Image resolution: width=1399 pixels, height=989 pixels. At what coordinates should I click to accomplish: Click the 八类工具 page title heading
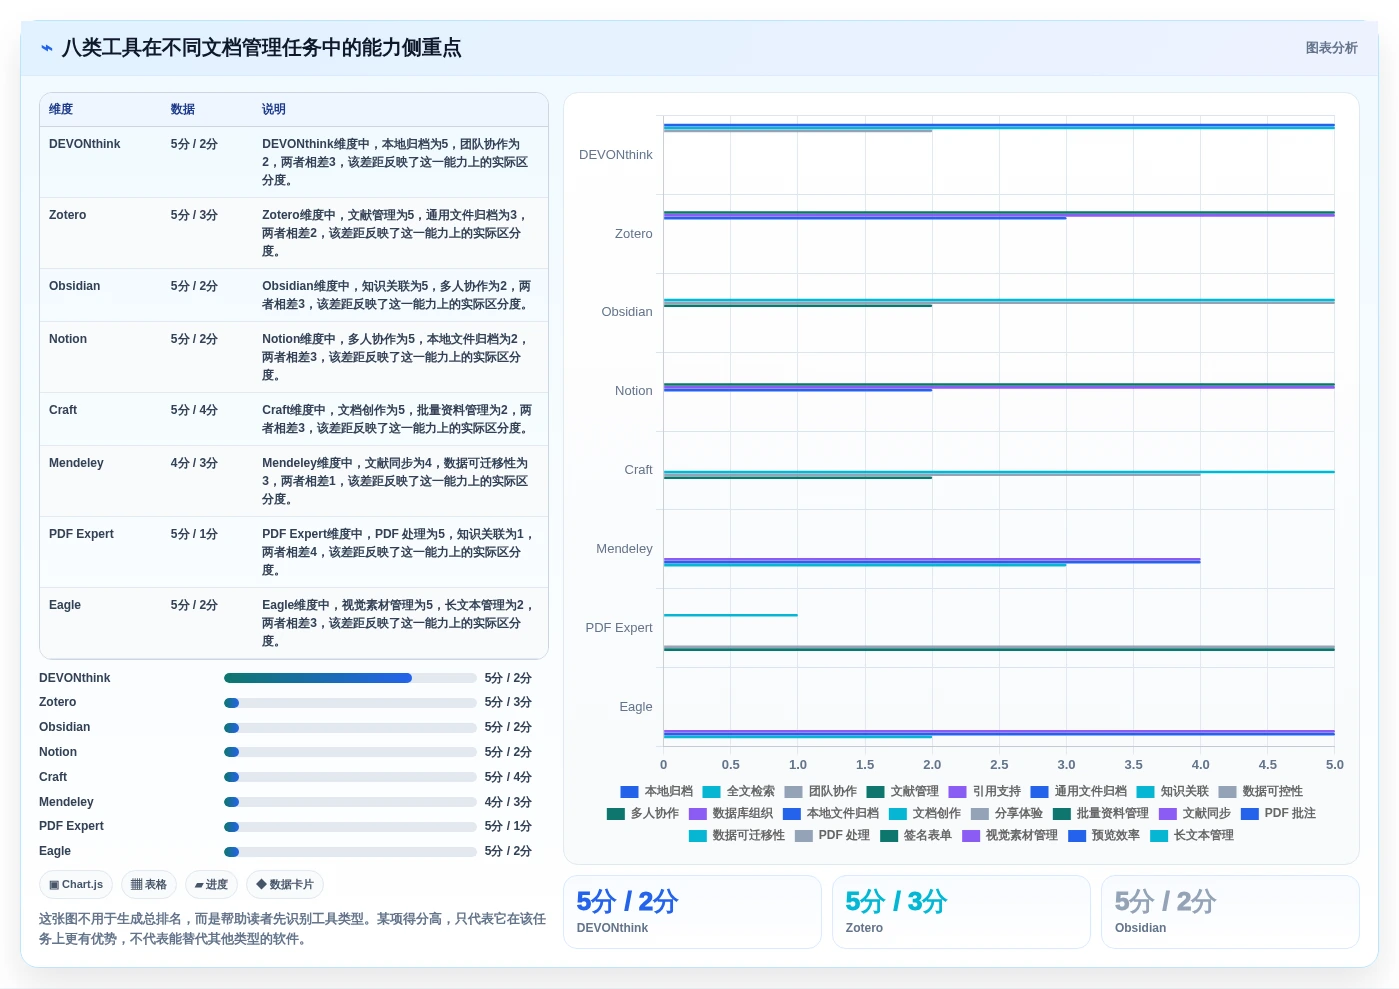[x=261, y=48]
